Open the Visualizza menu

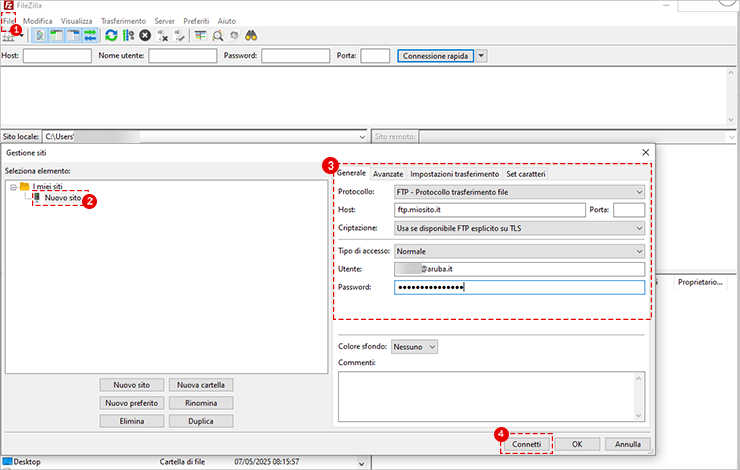(76, 21)
